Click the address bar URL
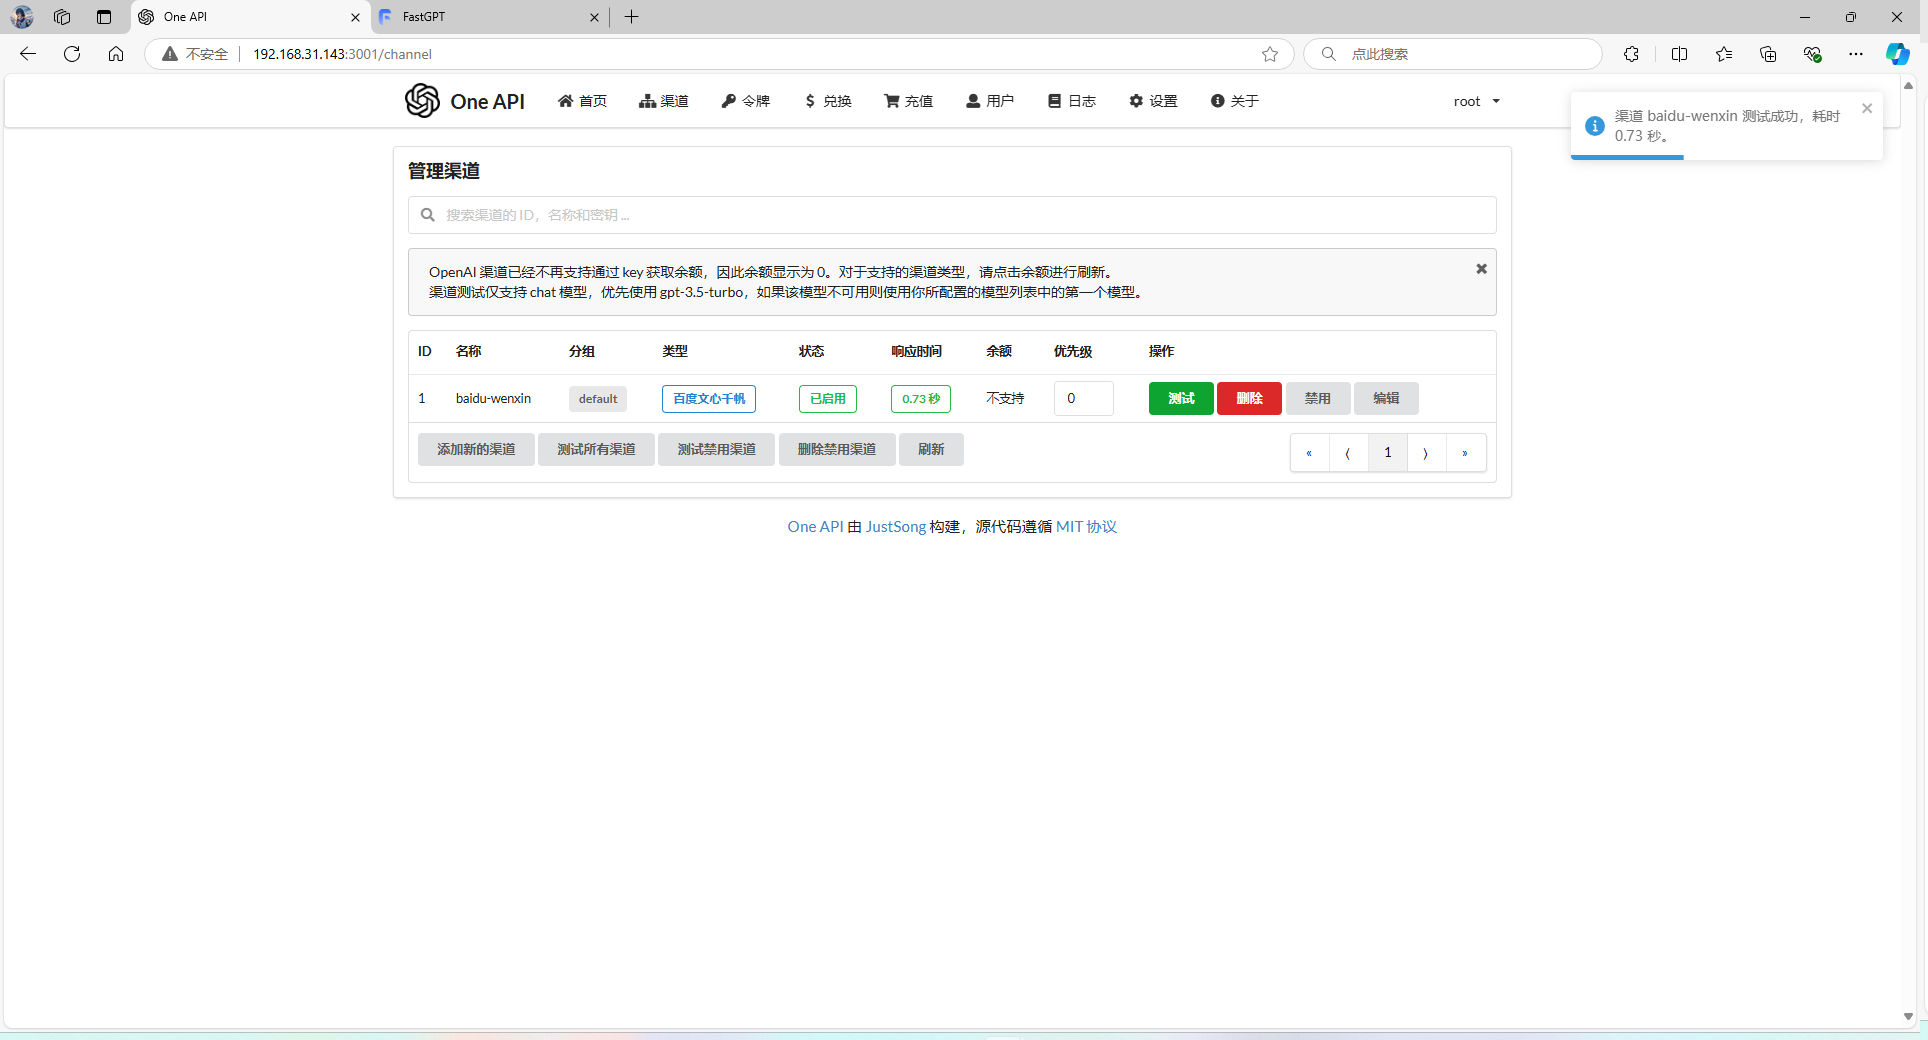The width and height of the screenshot is (1928, 1040). click(342, 54)
